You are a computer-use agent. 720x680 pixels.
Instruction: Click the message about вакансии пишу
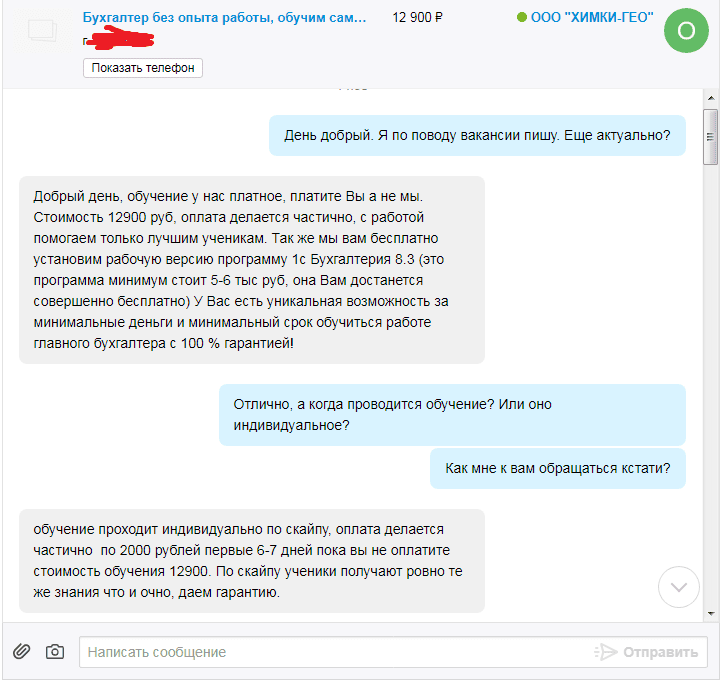coord(477,135)
